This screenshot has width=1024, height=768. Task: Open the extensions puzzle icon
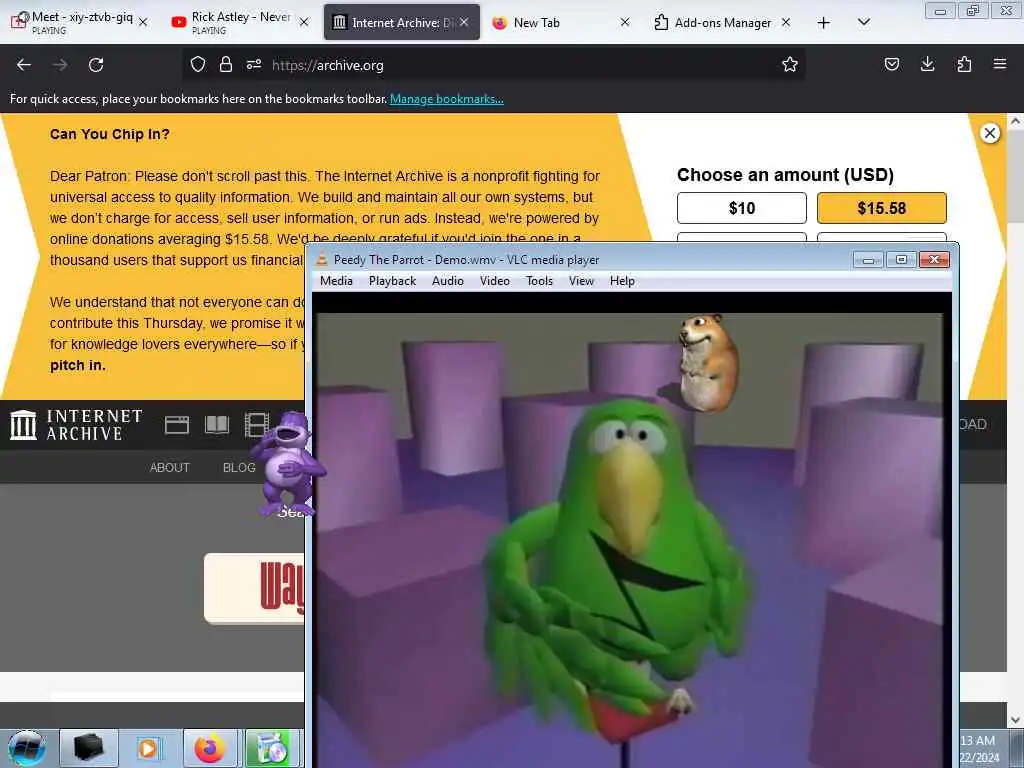(964, 64)
